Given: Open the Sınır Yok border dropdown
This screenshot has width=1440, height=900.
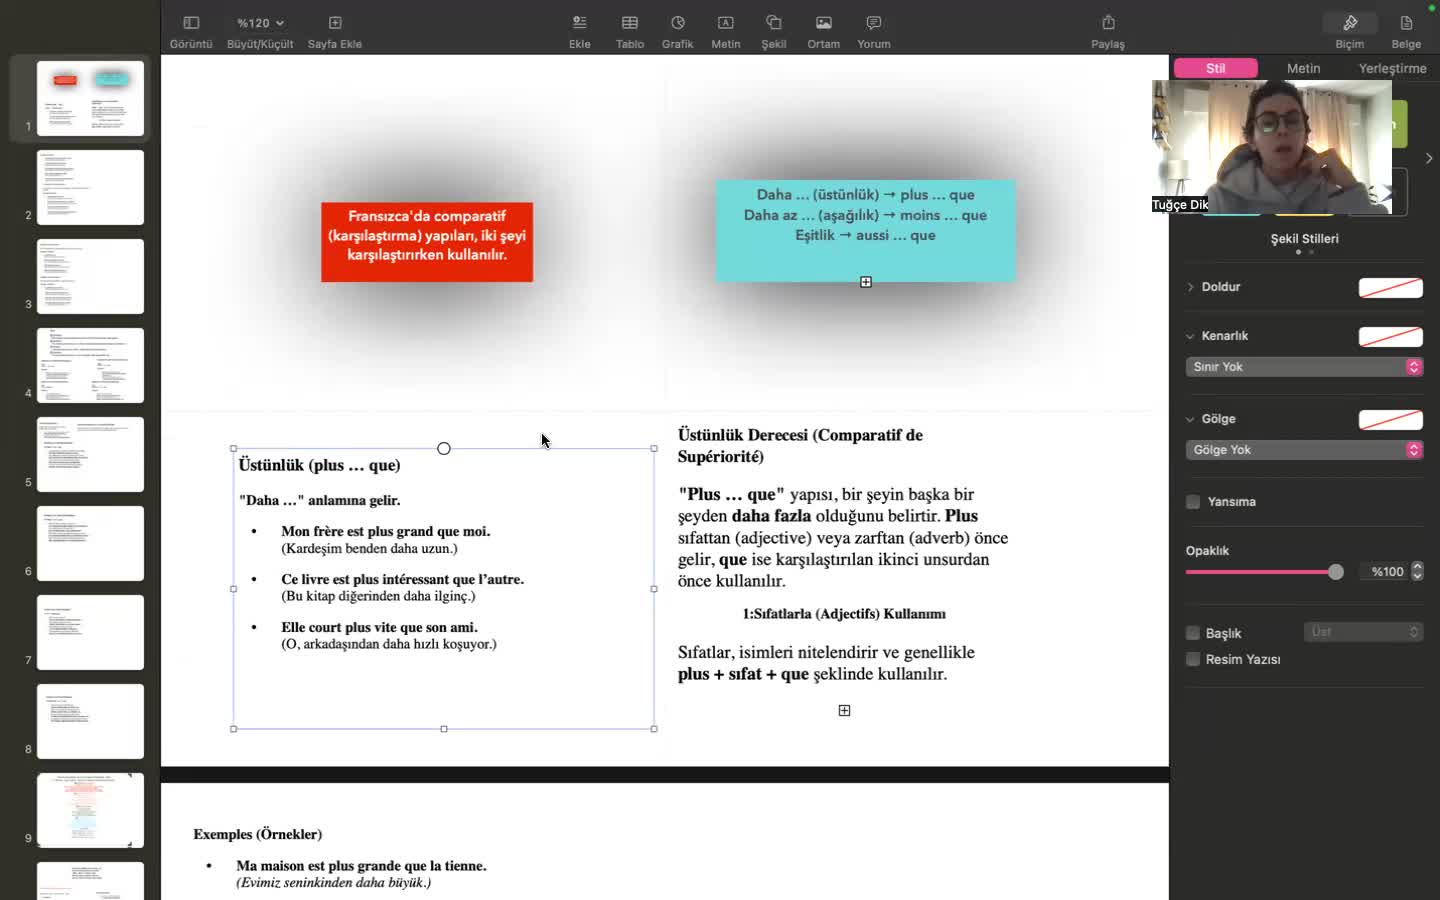Looking at the screenshot, I should [x=1304, y=367].
